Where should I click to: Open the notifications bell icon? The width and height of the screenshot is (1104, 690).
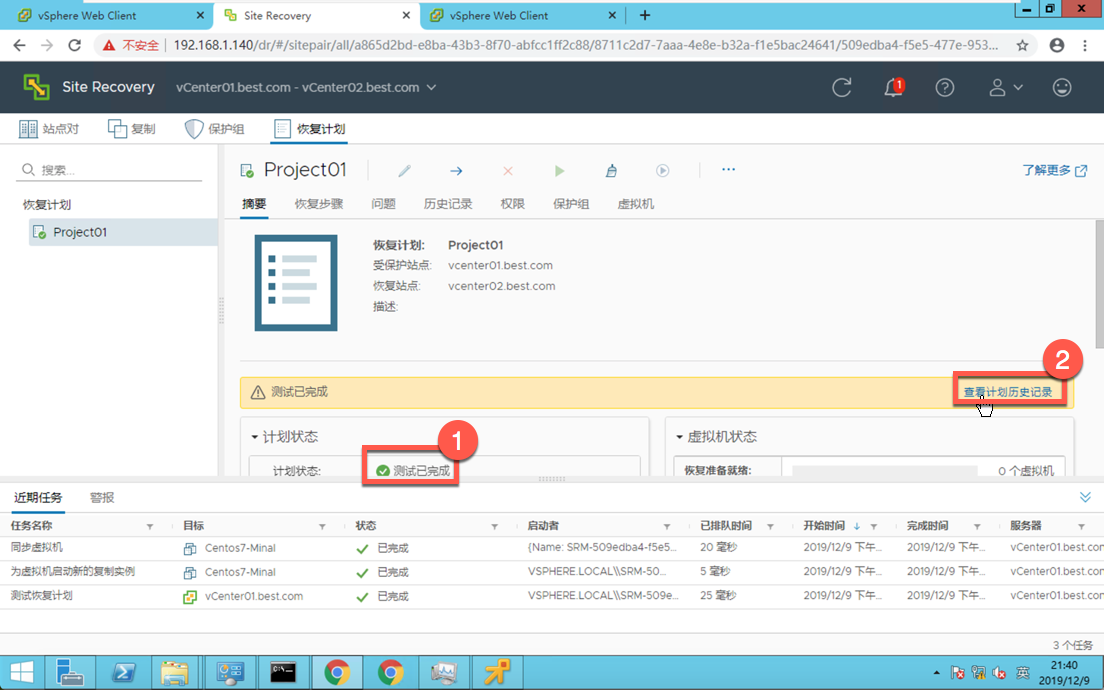pos(893,87)
